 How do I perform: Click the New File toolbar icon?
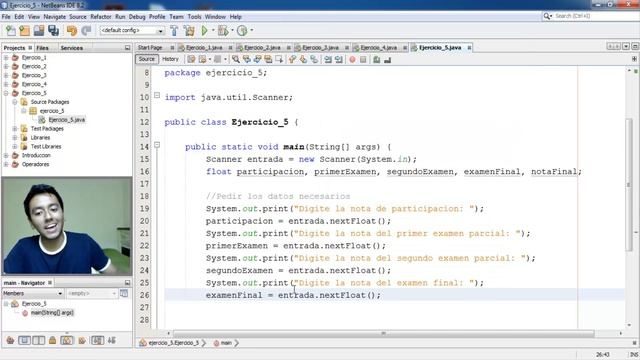pyautogui.click(x=11, y=31)
